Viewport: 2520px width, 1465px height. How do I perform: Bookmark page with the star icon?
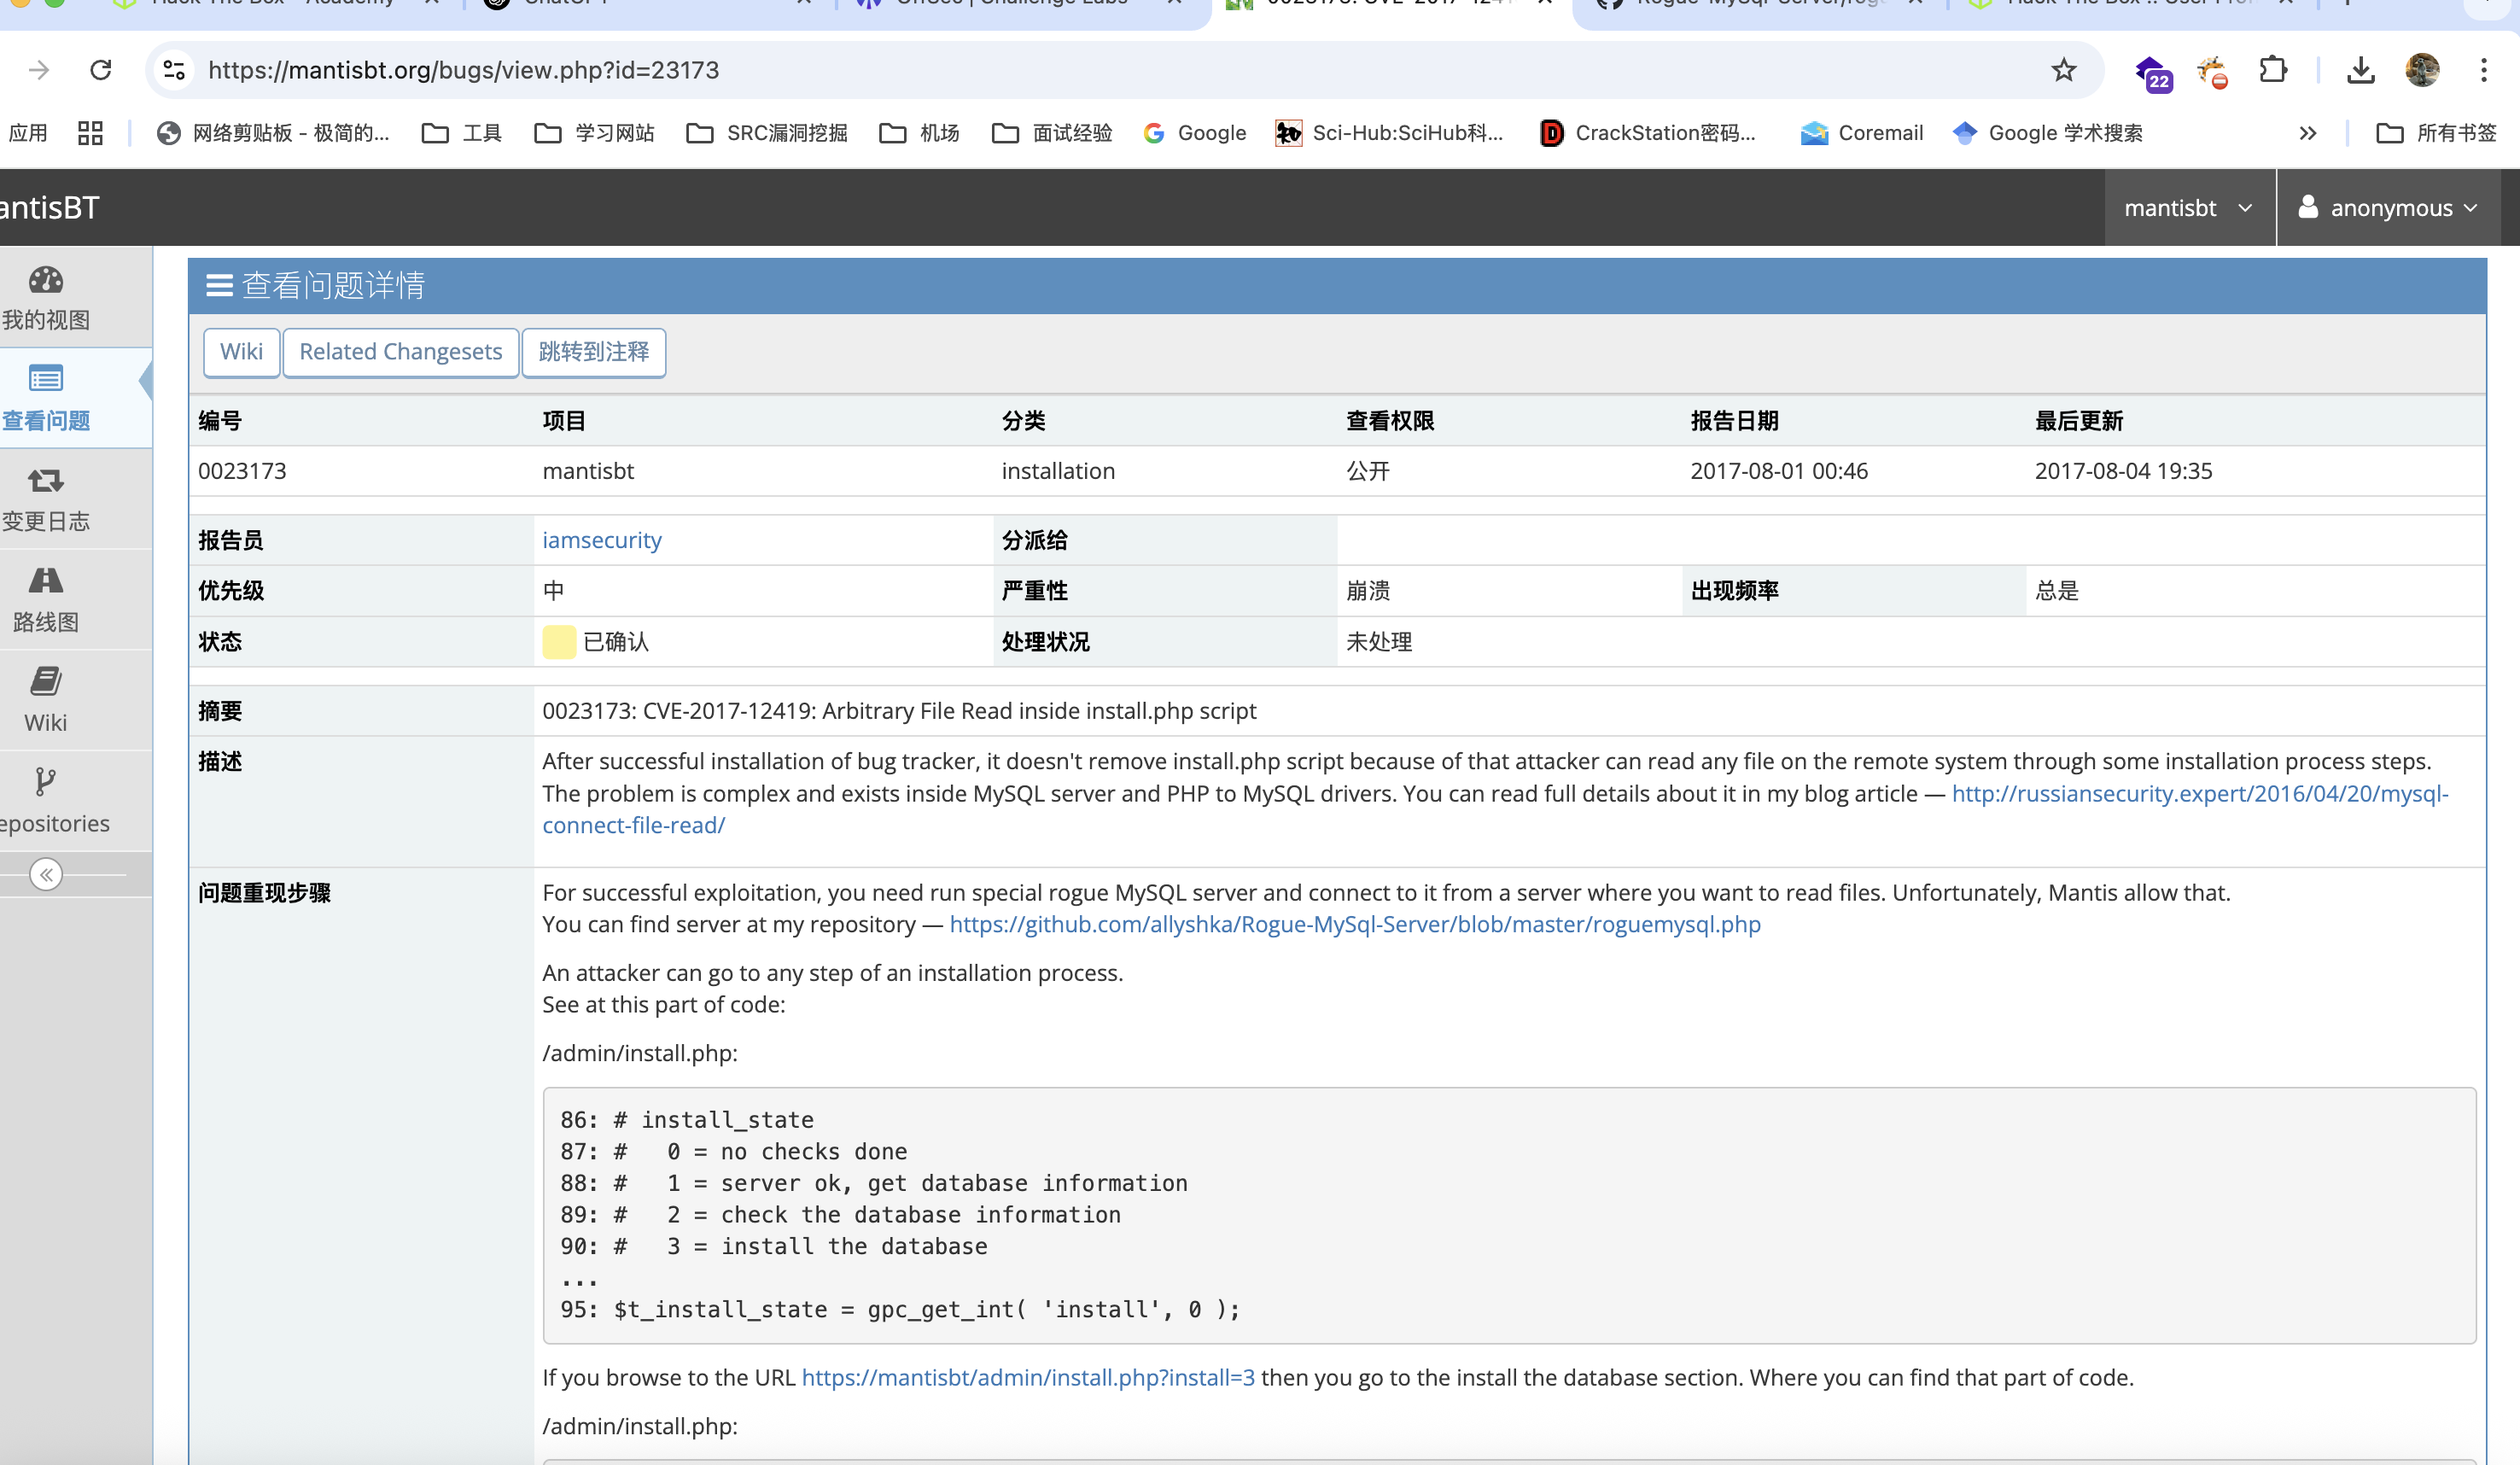tap(2064, 70)
